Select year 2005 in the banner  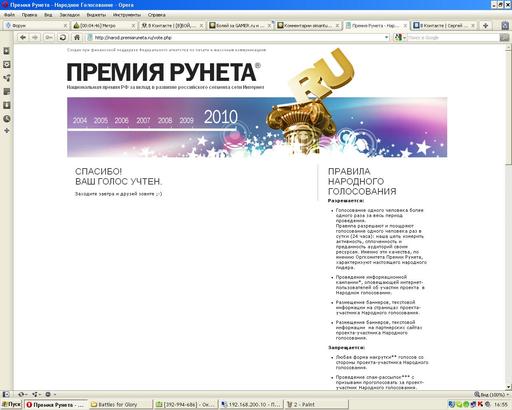point(101,120)
